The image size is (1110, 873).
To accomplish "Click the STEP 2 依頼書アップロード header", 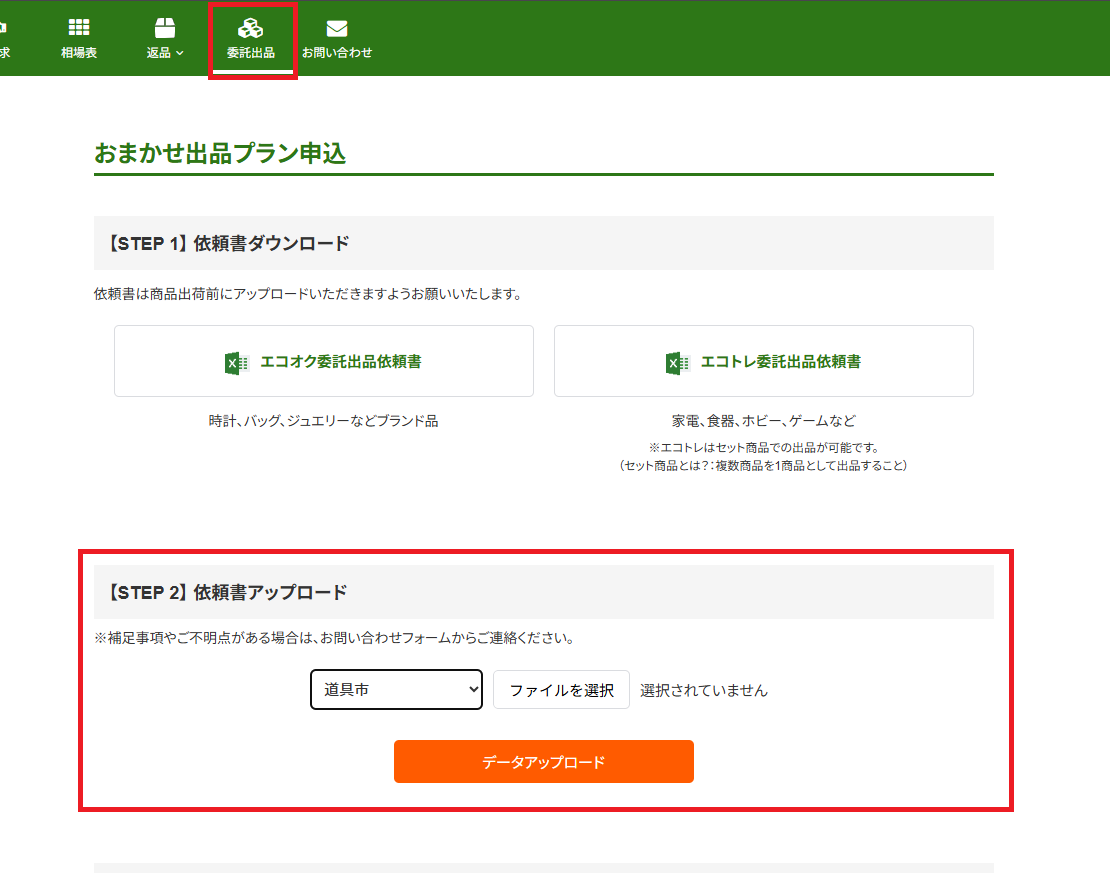I will tap(226, 592).
